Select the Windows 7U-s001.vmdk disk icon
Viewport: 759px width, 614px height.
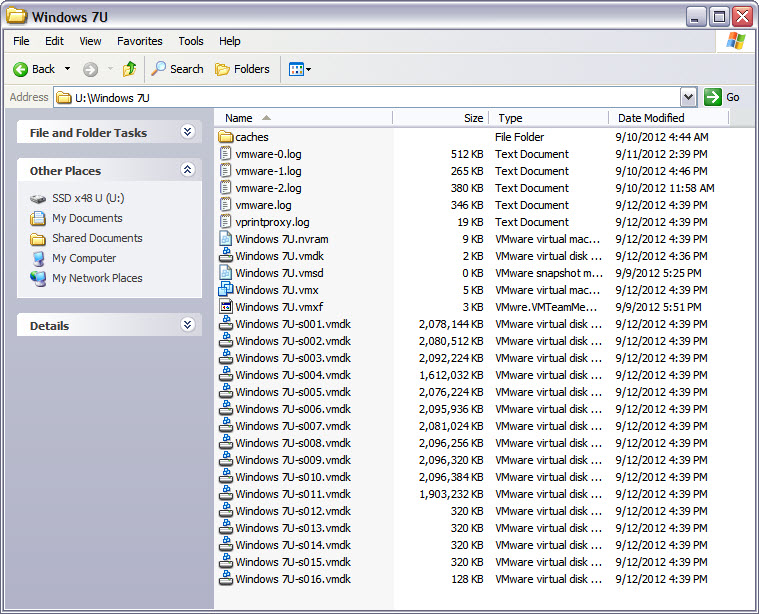226,323
